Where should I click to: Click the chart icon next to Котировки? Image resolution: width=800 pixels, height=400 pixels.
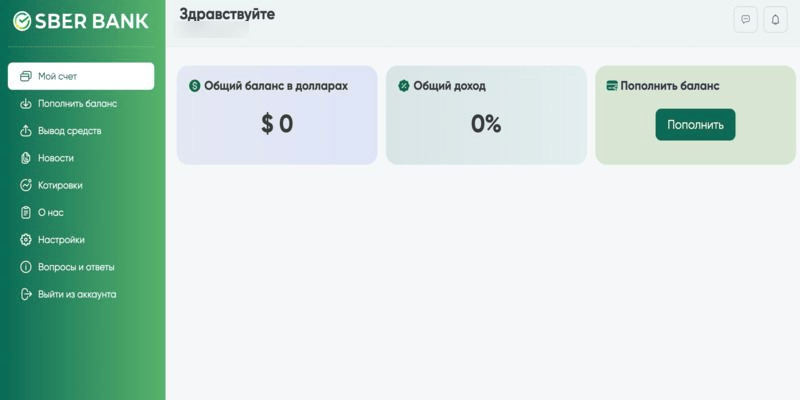(26, 185)
